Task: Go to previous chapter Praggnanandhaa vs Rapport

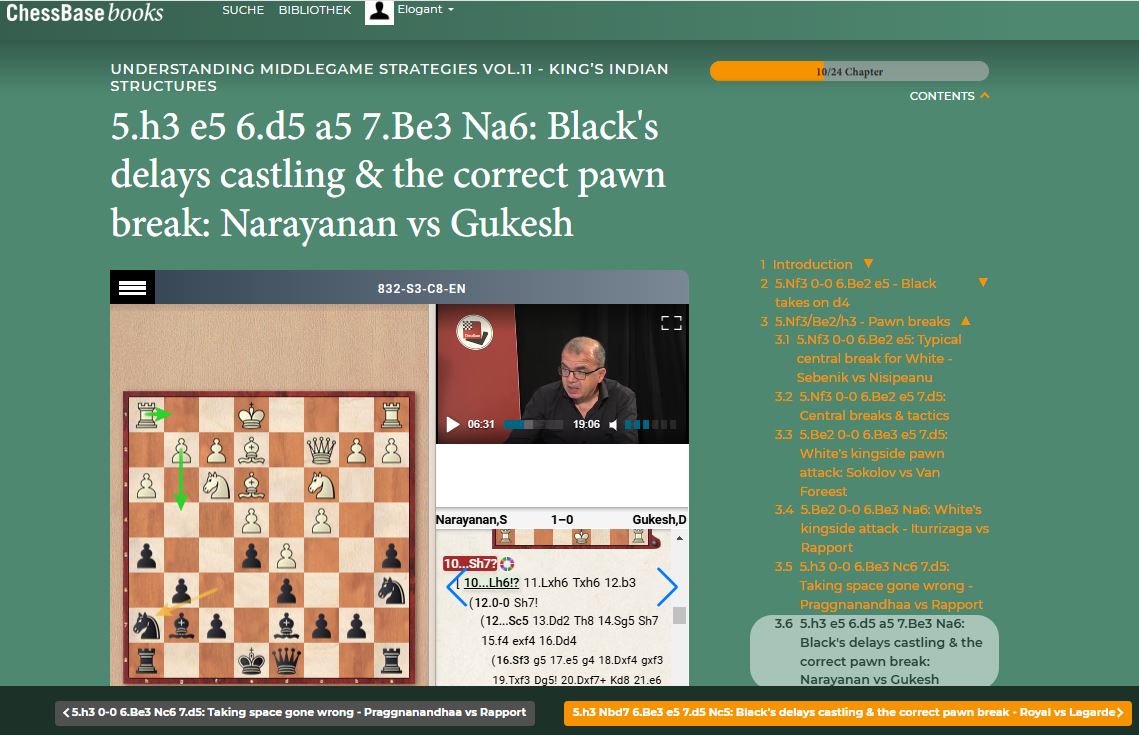Action: (x=294, y=712)
